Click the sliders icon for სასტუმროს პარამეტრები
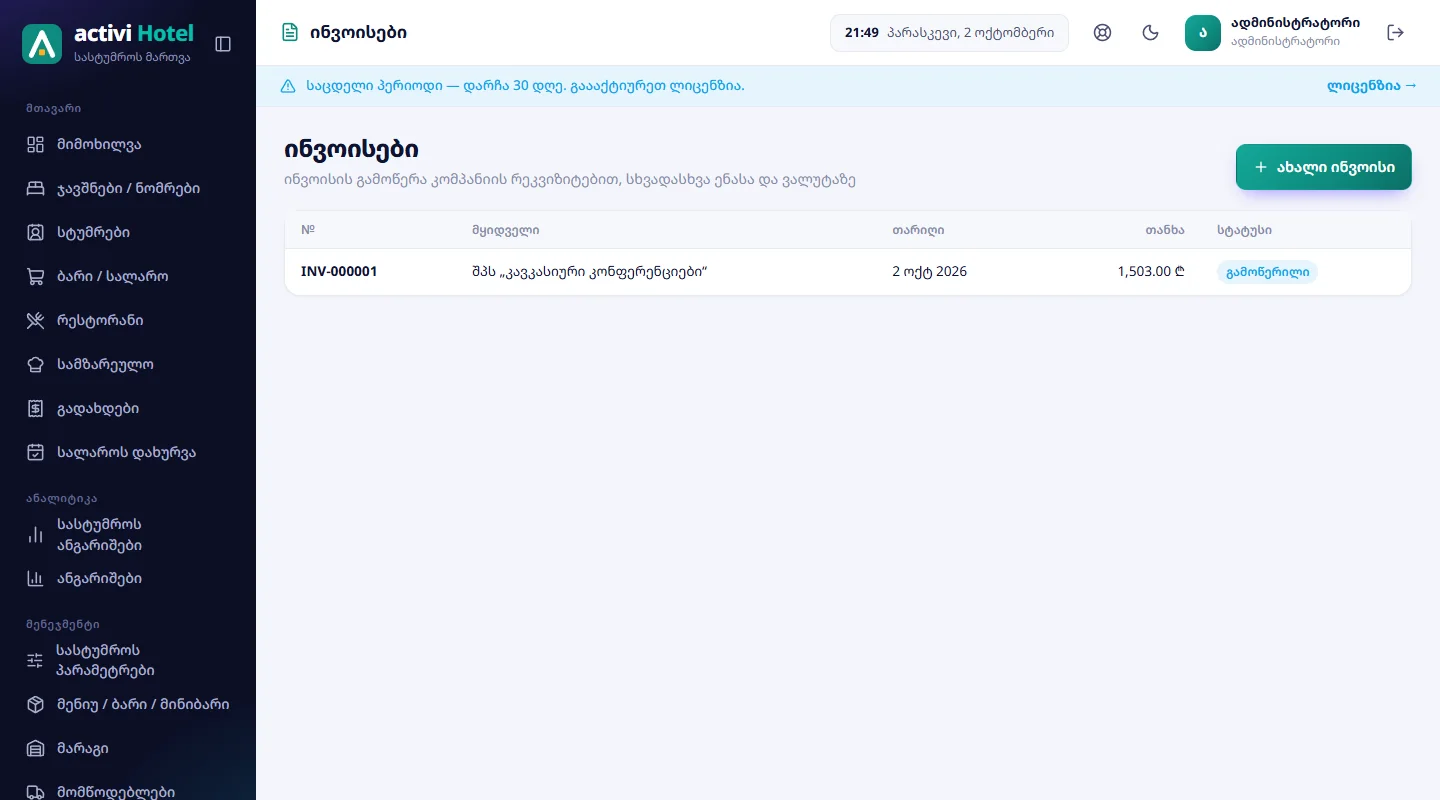Viewport: 1440px width, 800px height. click(35, 660)
